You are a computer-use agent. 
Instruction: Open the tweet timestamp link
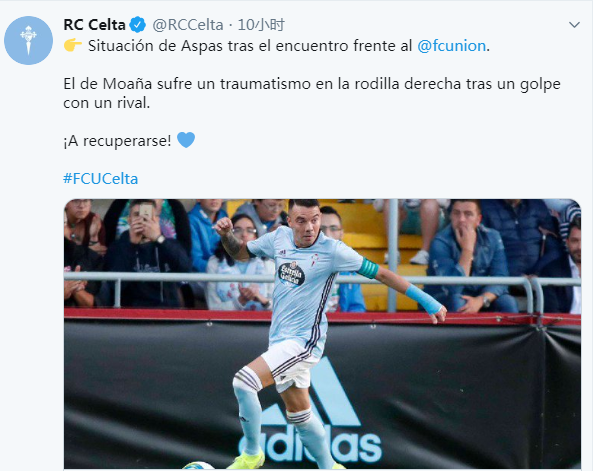(261, 25)
